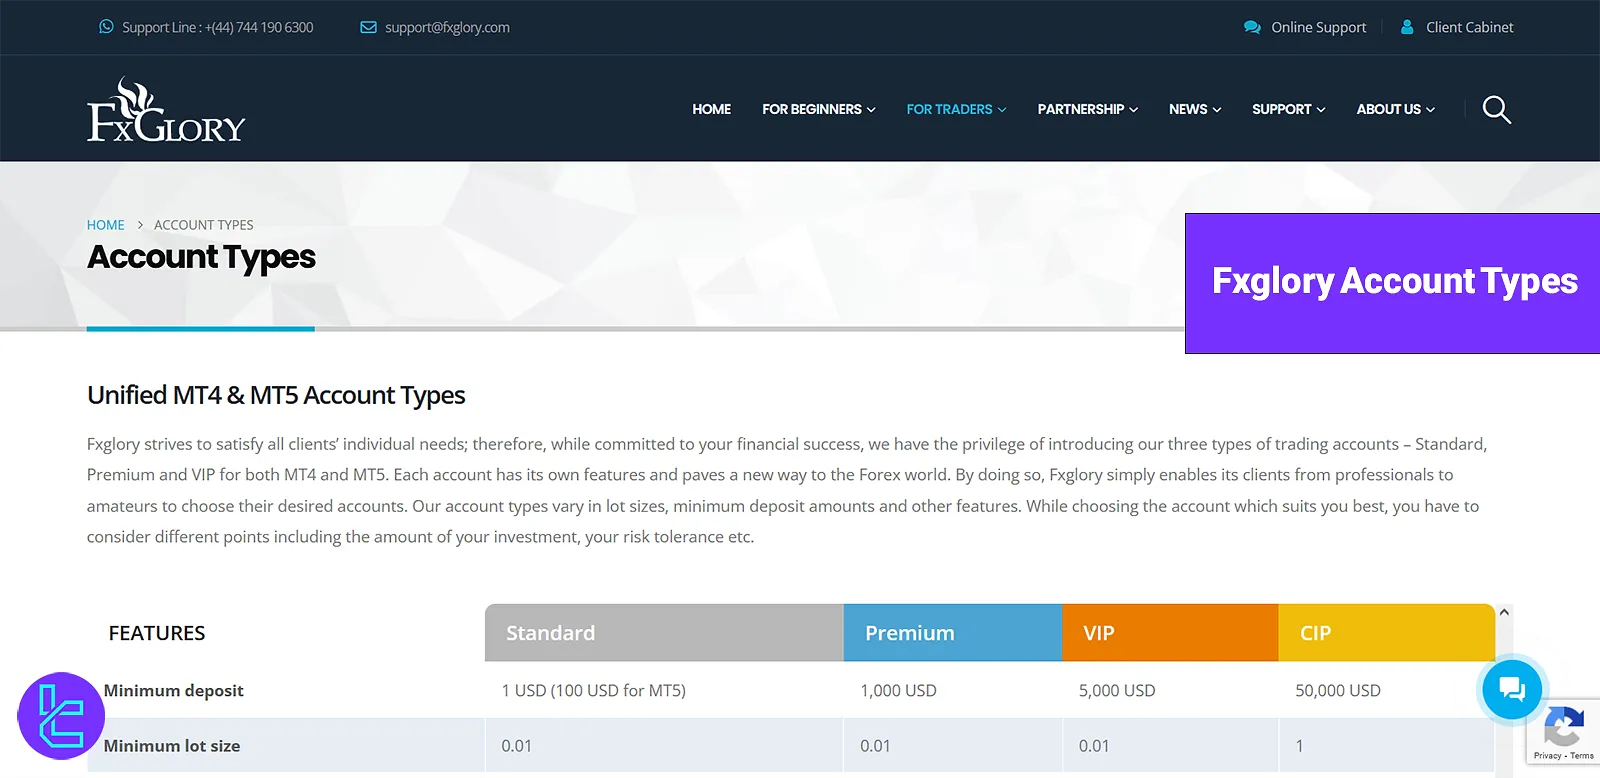Click the breadcrumb separator chevron
The image size is (1600, 778).
pyautogui.click(x=140, y=225)
